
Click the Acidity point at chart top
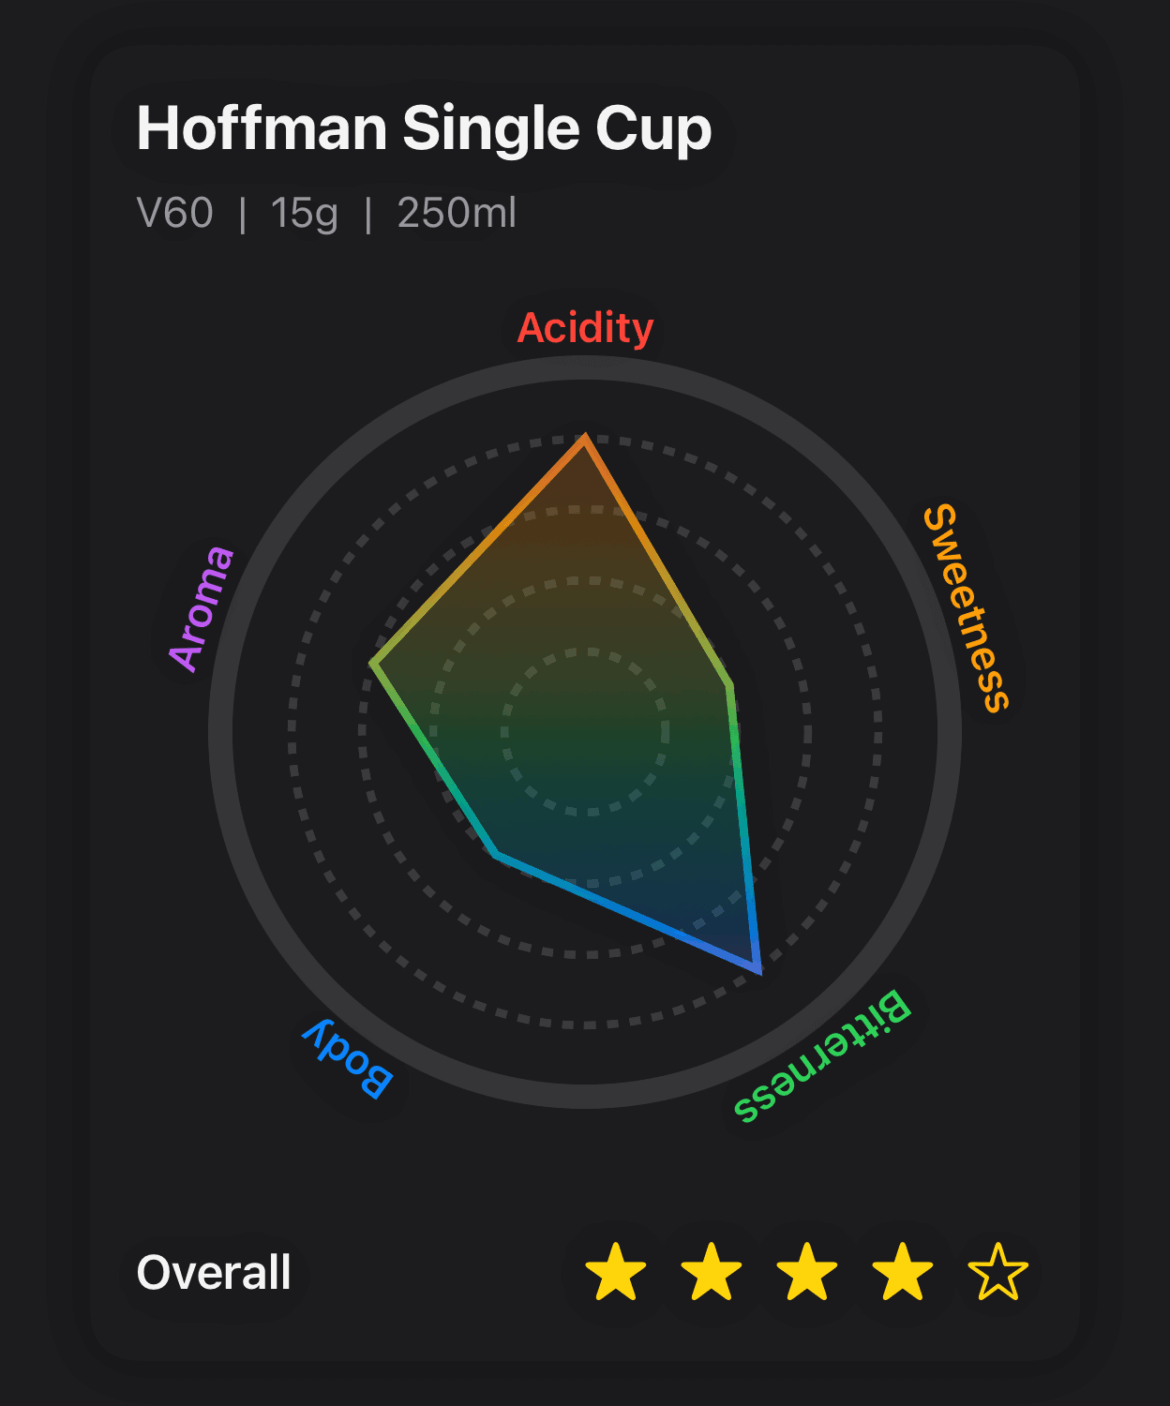tap(586, 437)
